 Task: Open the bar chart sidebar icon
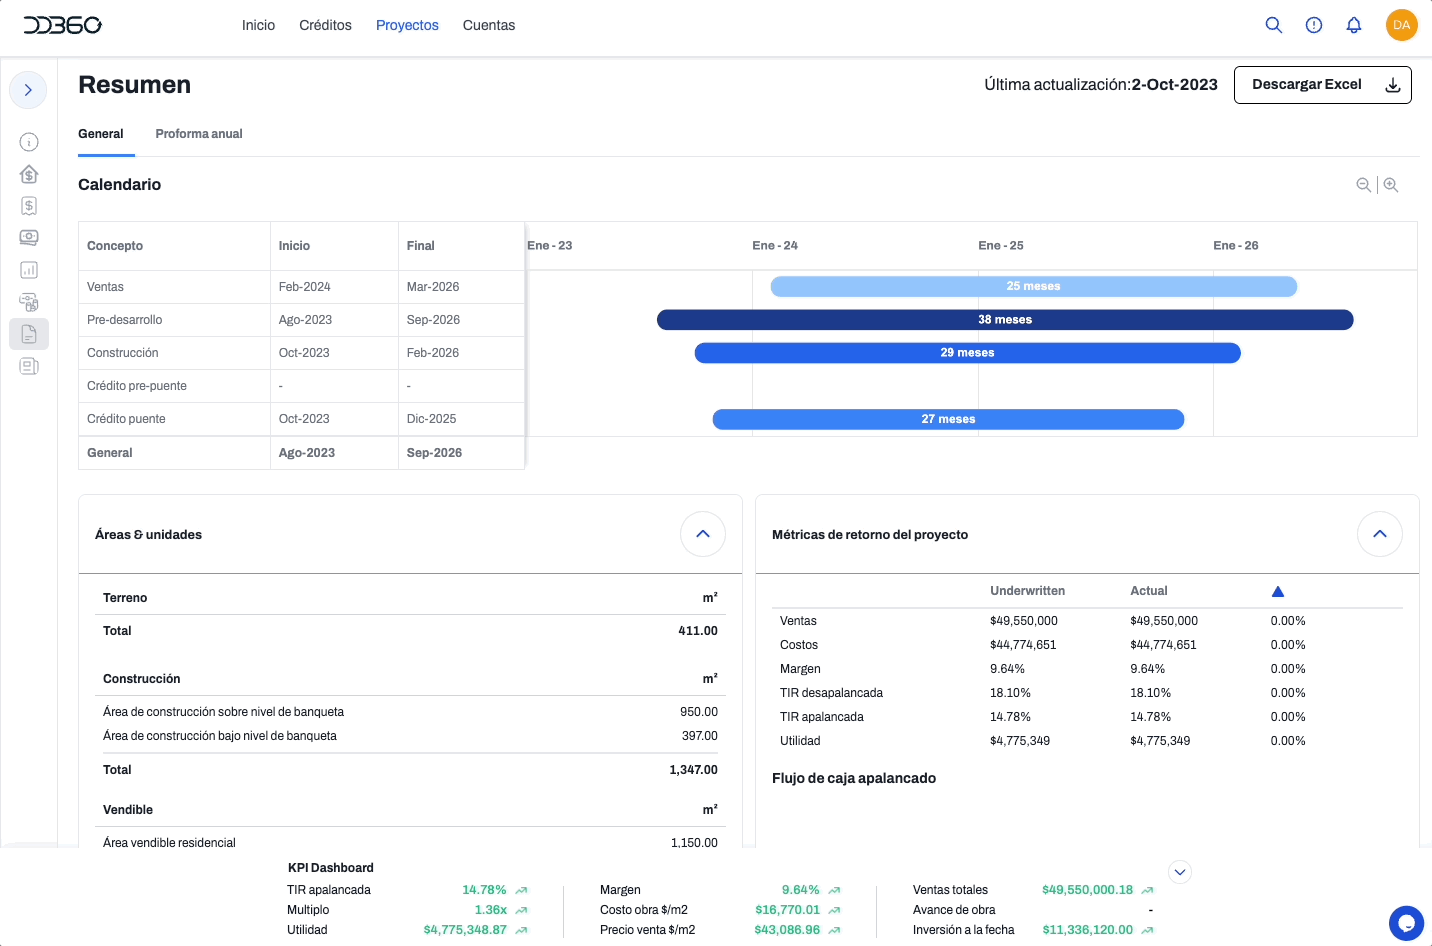pyautogui.click(x=29, y=270)
